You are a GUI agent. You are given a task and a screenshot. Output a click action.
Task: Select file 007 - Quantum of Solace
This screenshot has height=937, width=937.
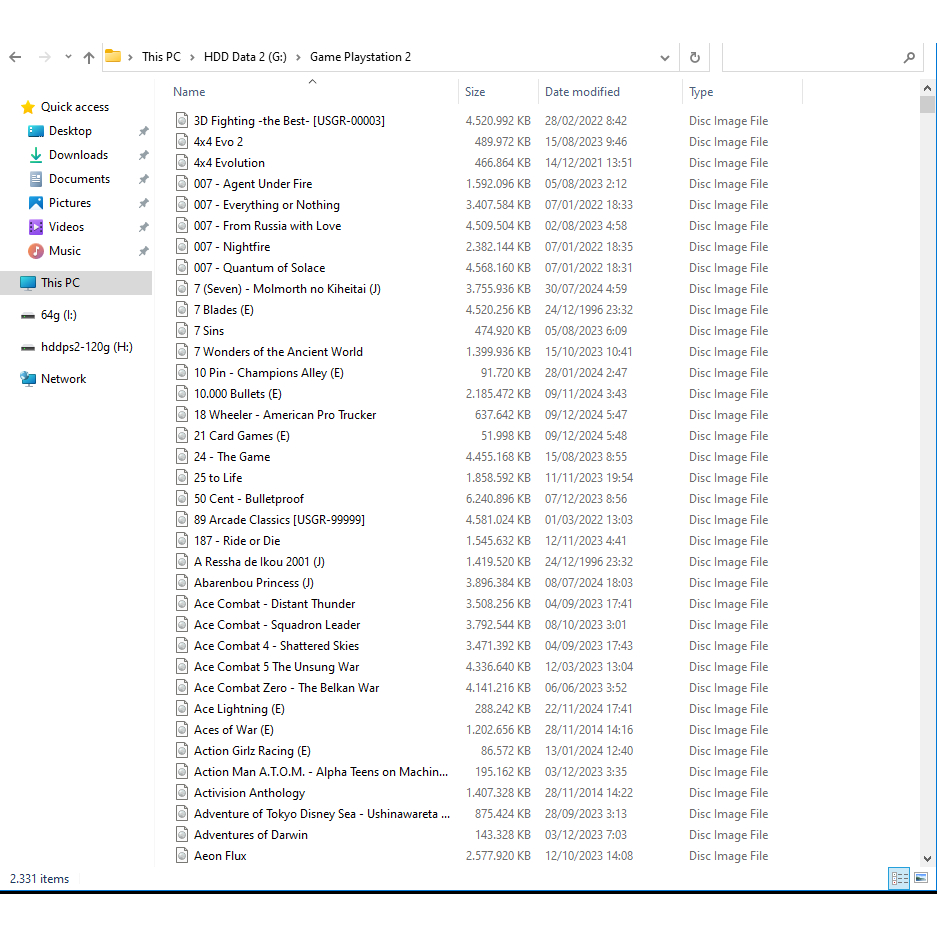[259, 268]
